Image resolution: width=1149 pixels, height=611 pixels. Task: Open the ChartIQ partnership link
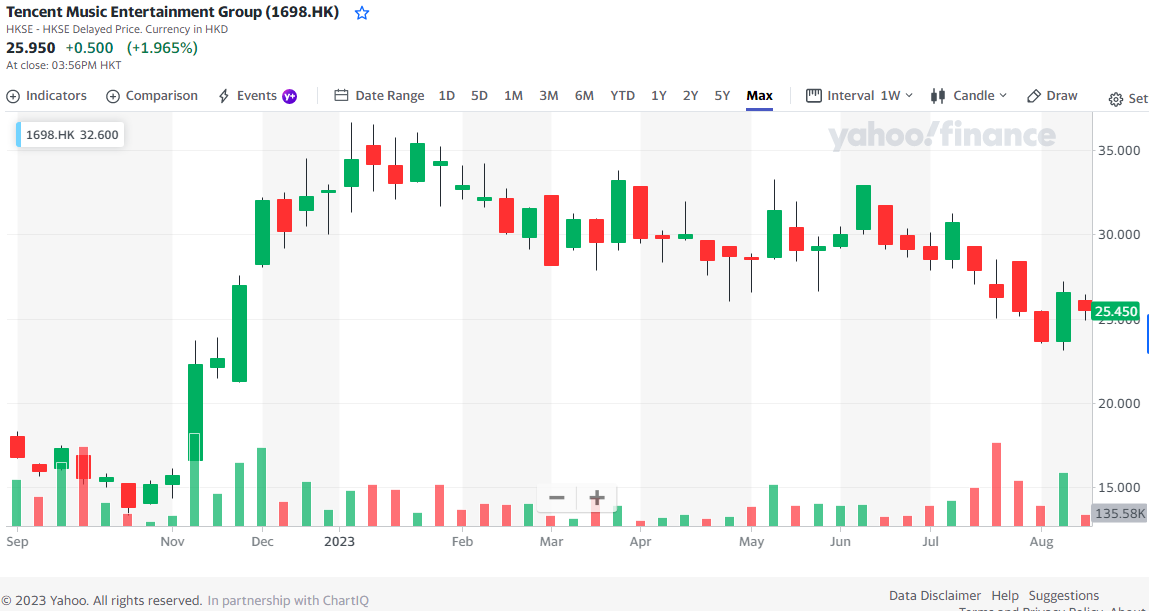[x=288, y=601]
